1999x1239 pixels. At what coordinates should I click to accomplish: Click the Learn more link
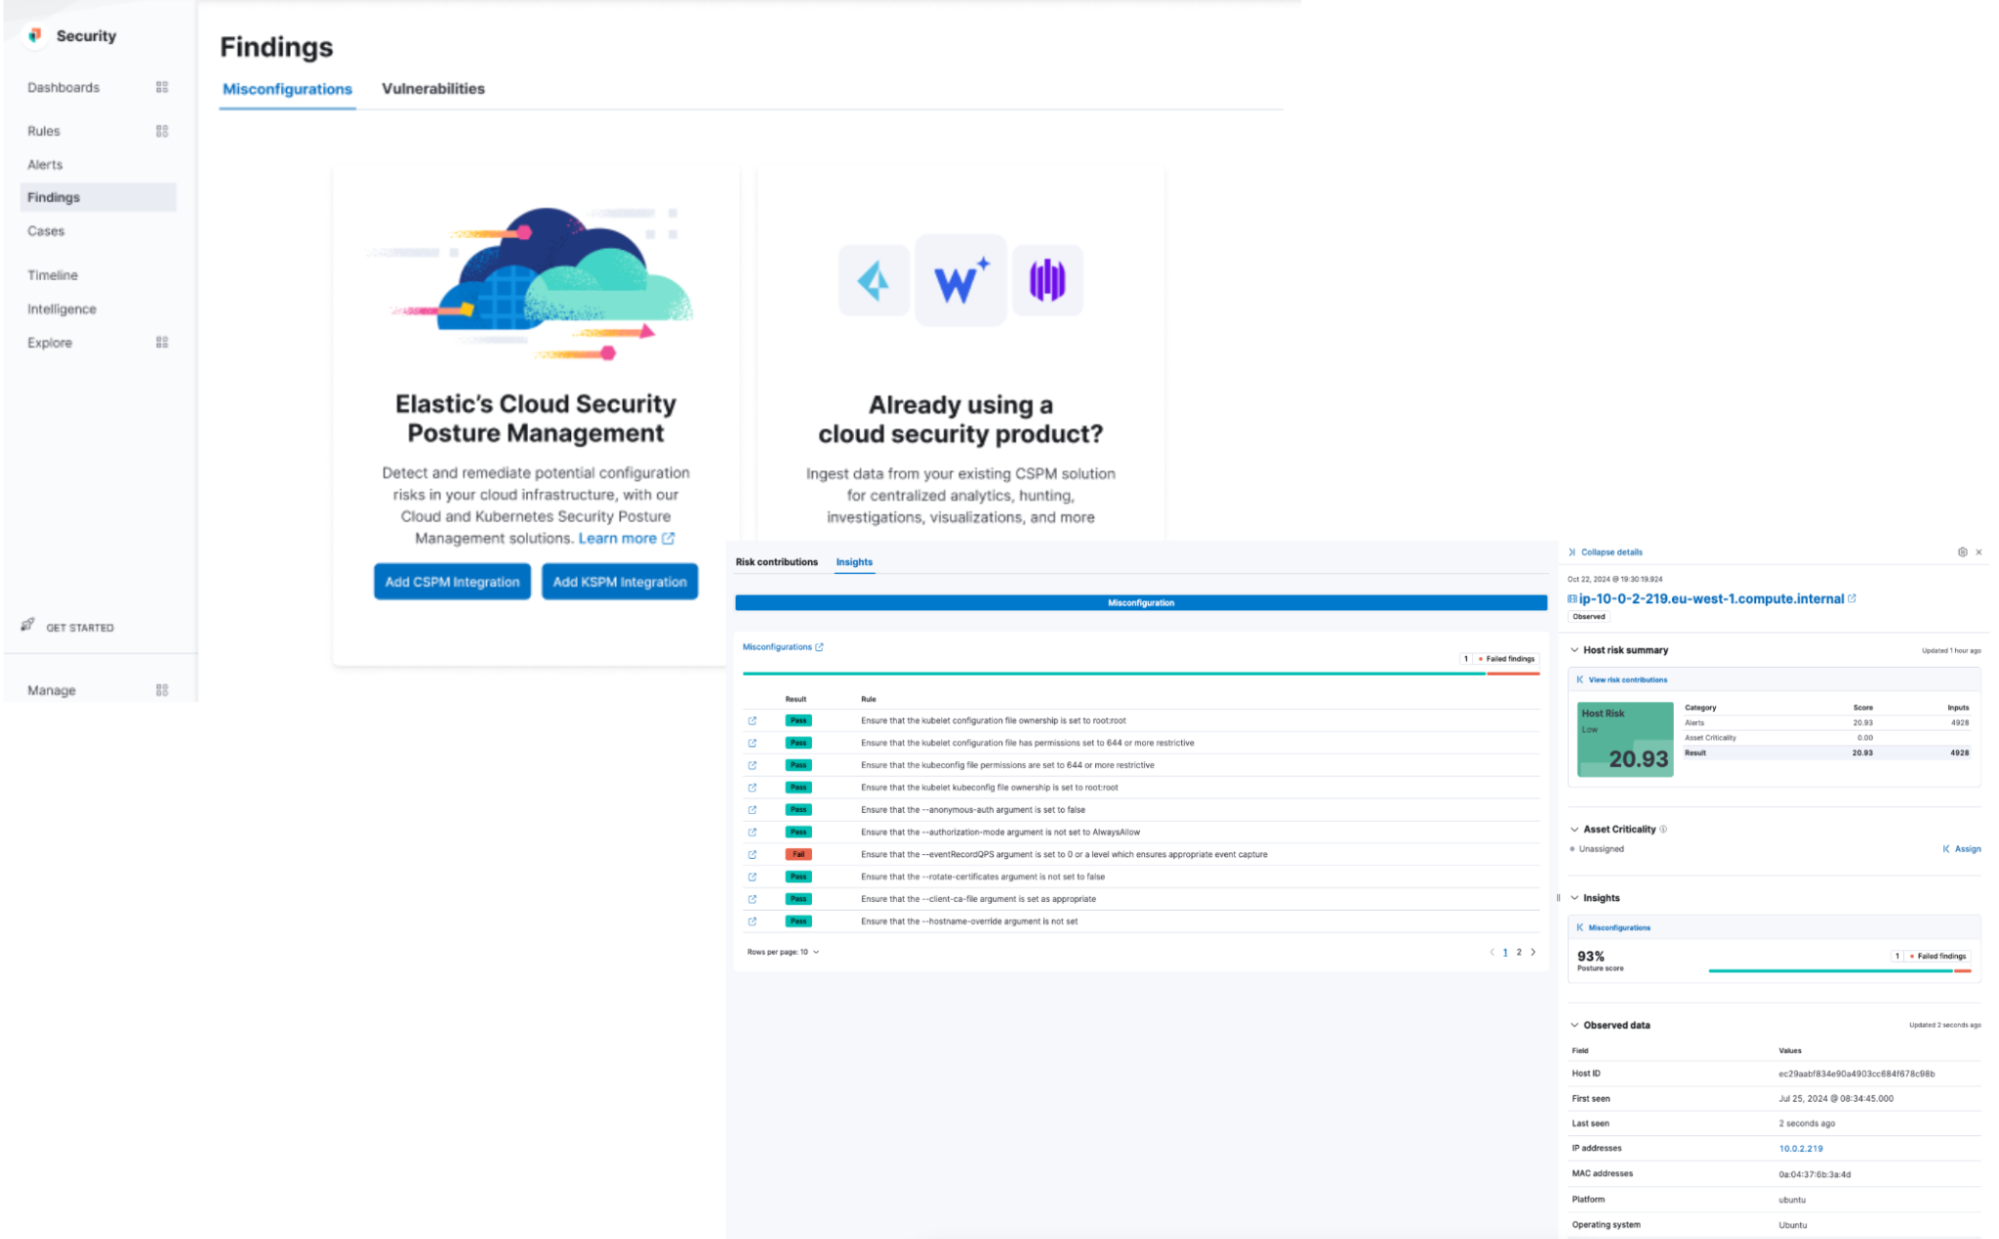pyautogui.click(x=617, y=538)
